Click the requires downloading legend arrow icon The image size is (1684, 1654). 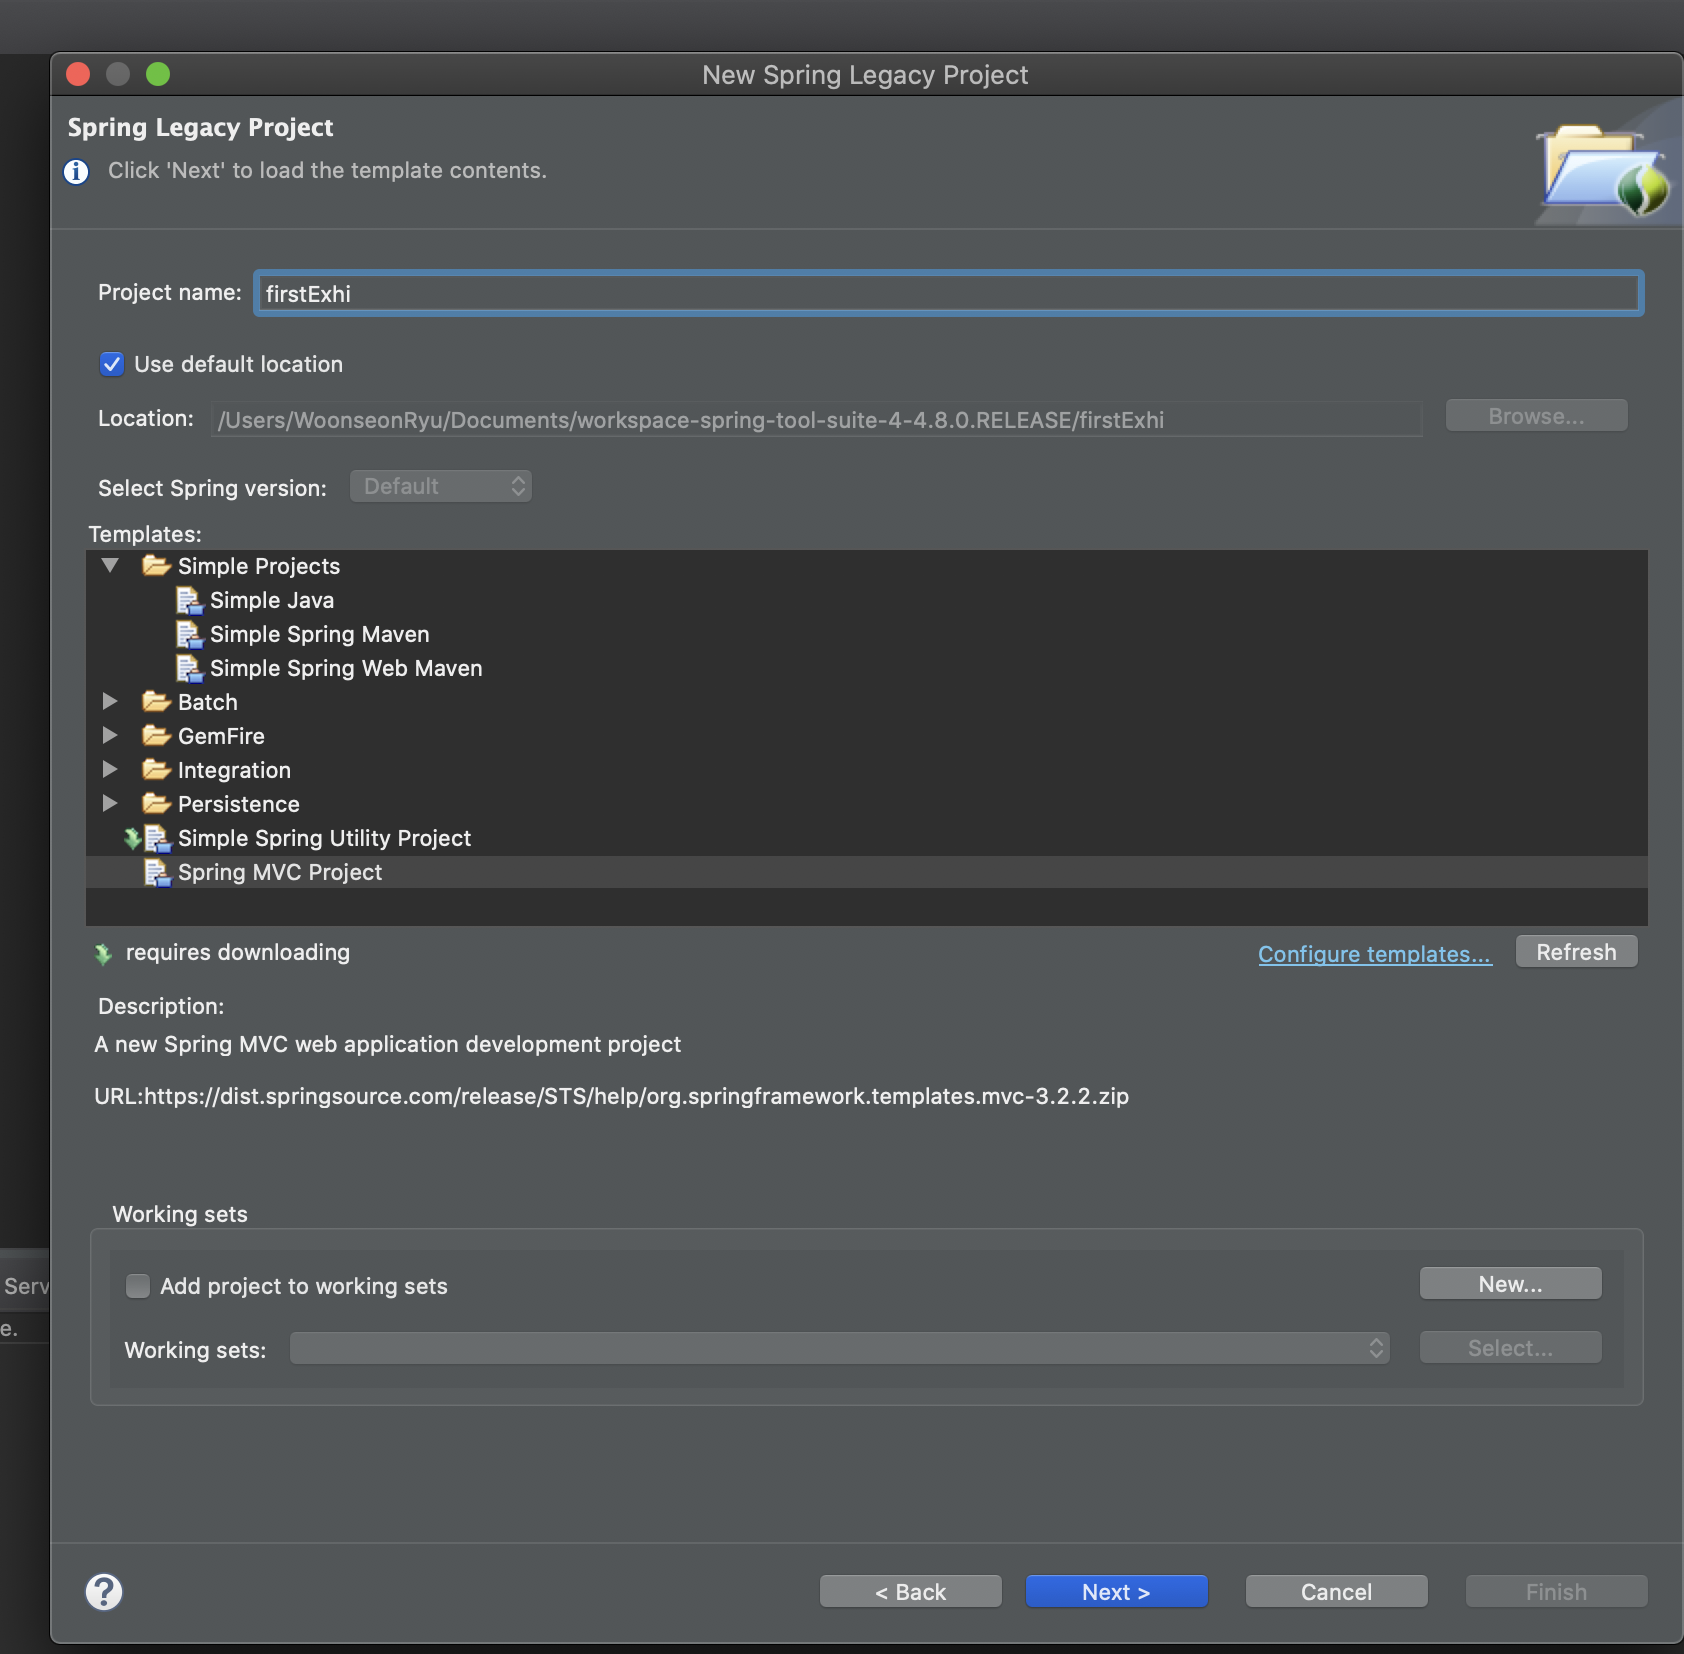tap(103, 954)
